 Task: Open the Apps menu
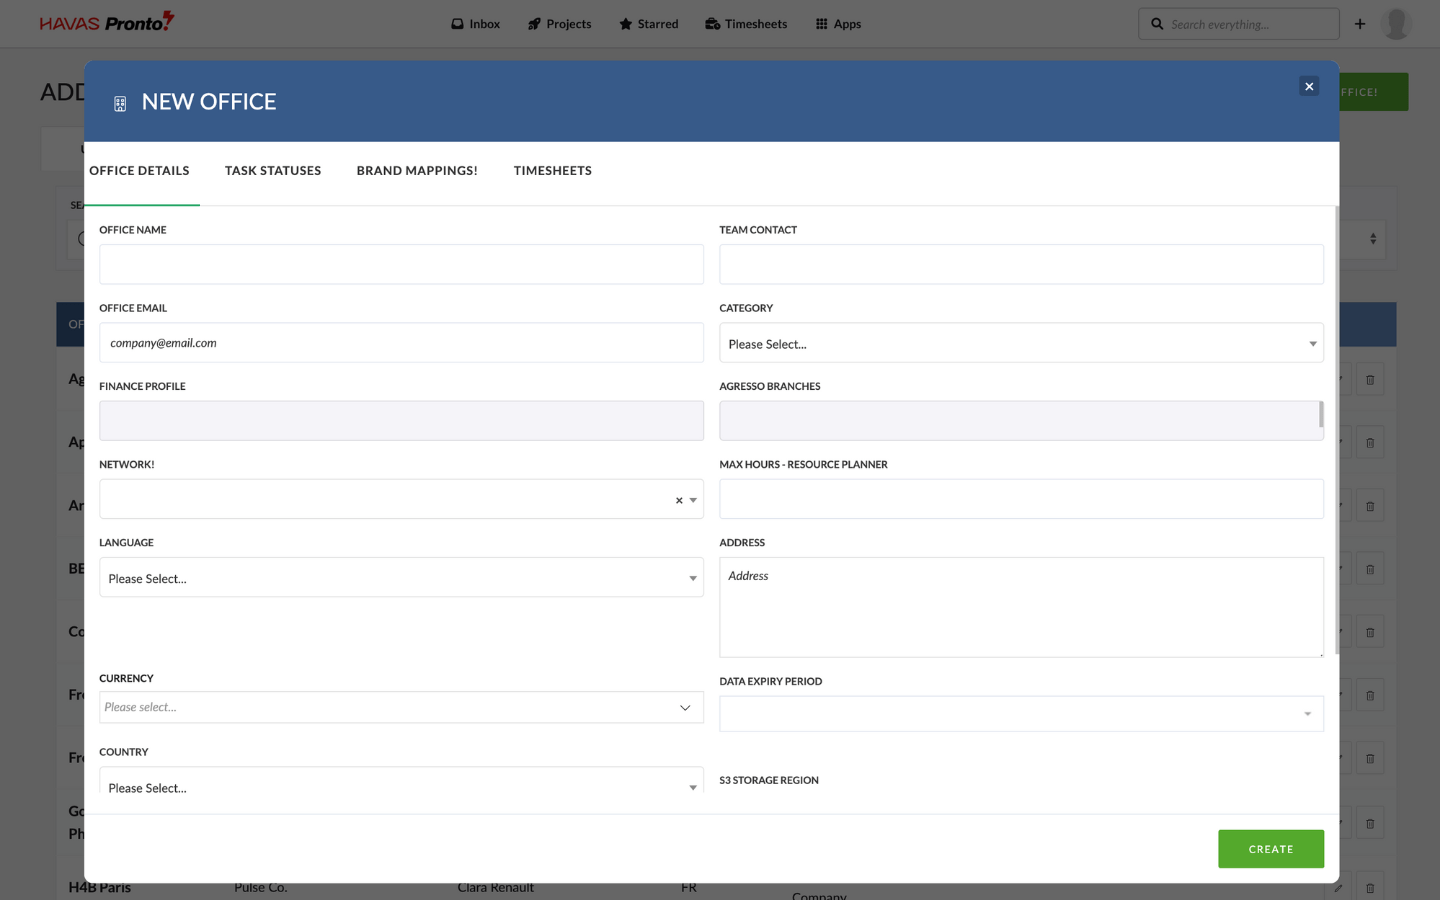[x=838, y=24]
